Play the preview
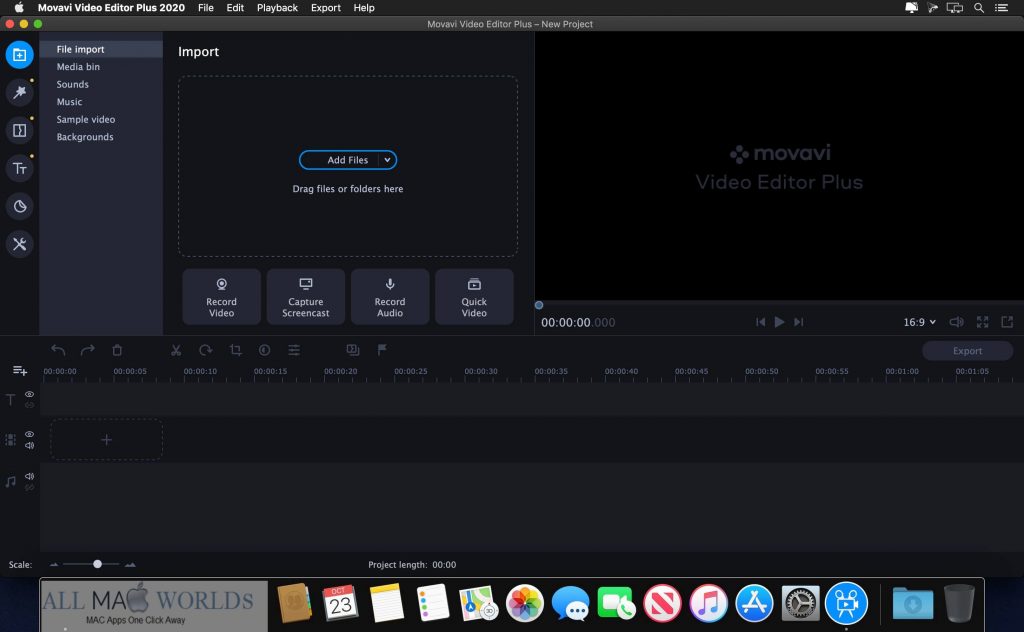The image size is (1024, 632). coord(779,322)
